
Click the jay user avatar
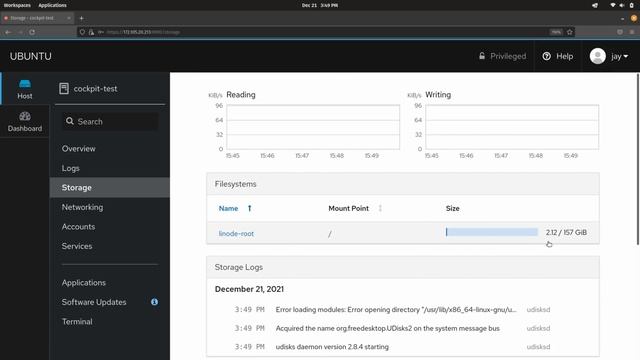point(598,56)
